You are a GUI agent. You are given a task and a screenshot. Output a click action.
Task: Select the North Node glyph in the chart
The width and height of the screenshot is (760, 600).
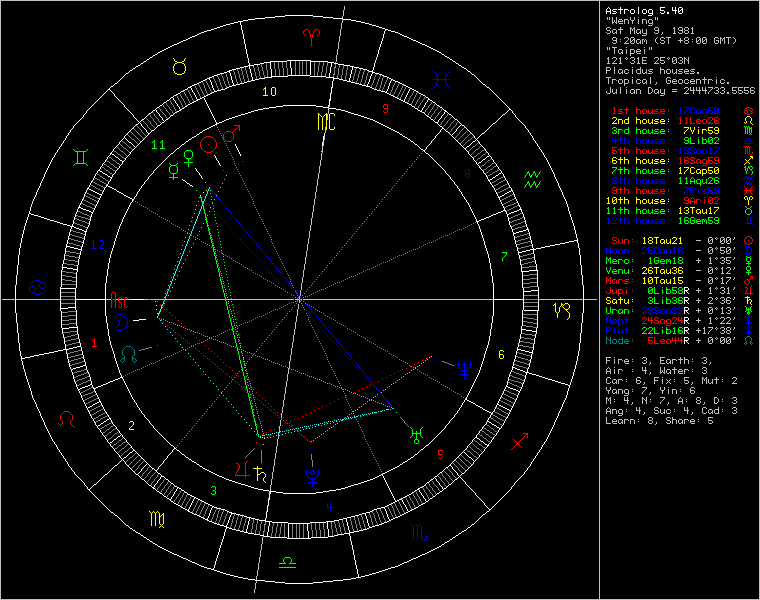click(129, 353)
